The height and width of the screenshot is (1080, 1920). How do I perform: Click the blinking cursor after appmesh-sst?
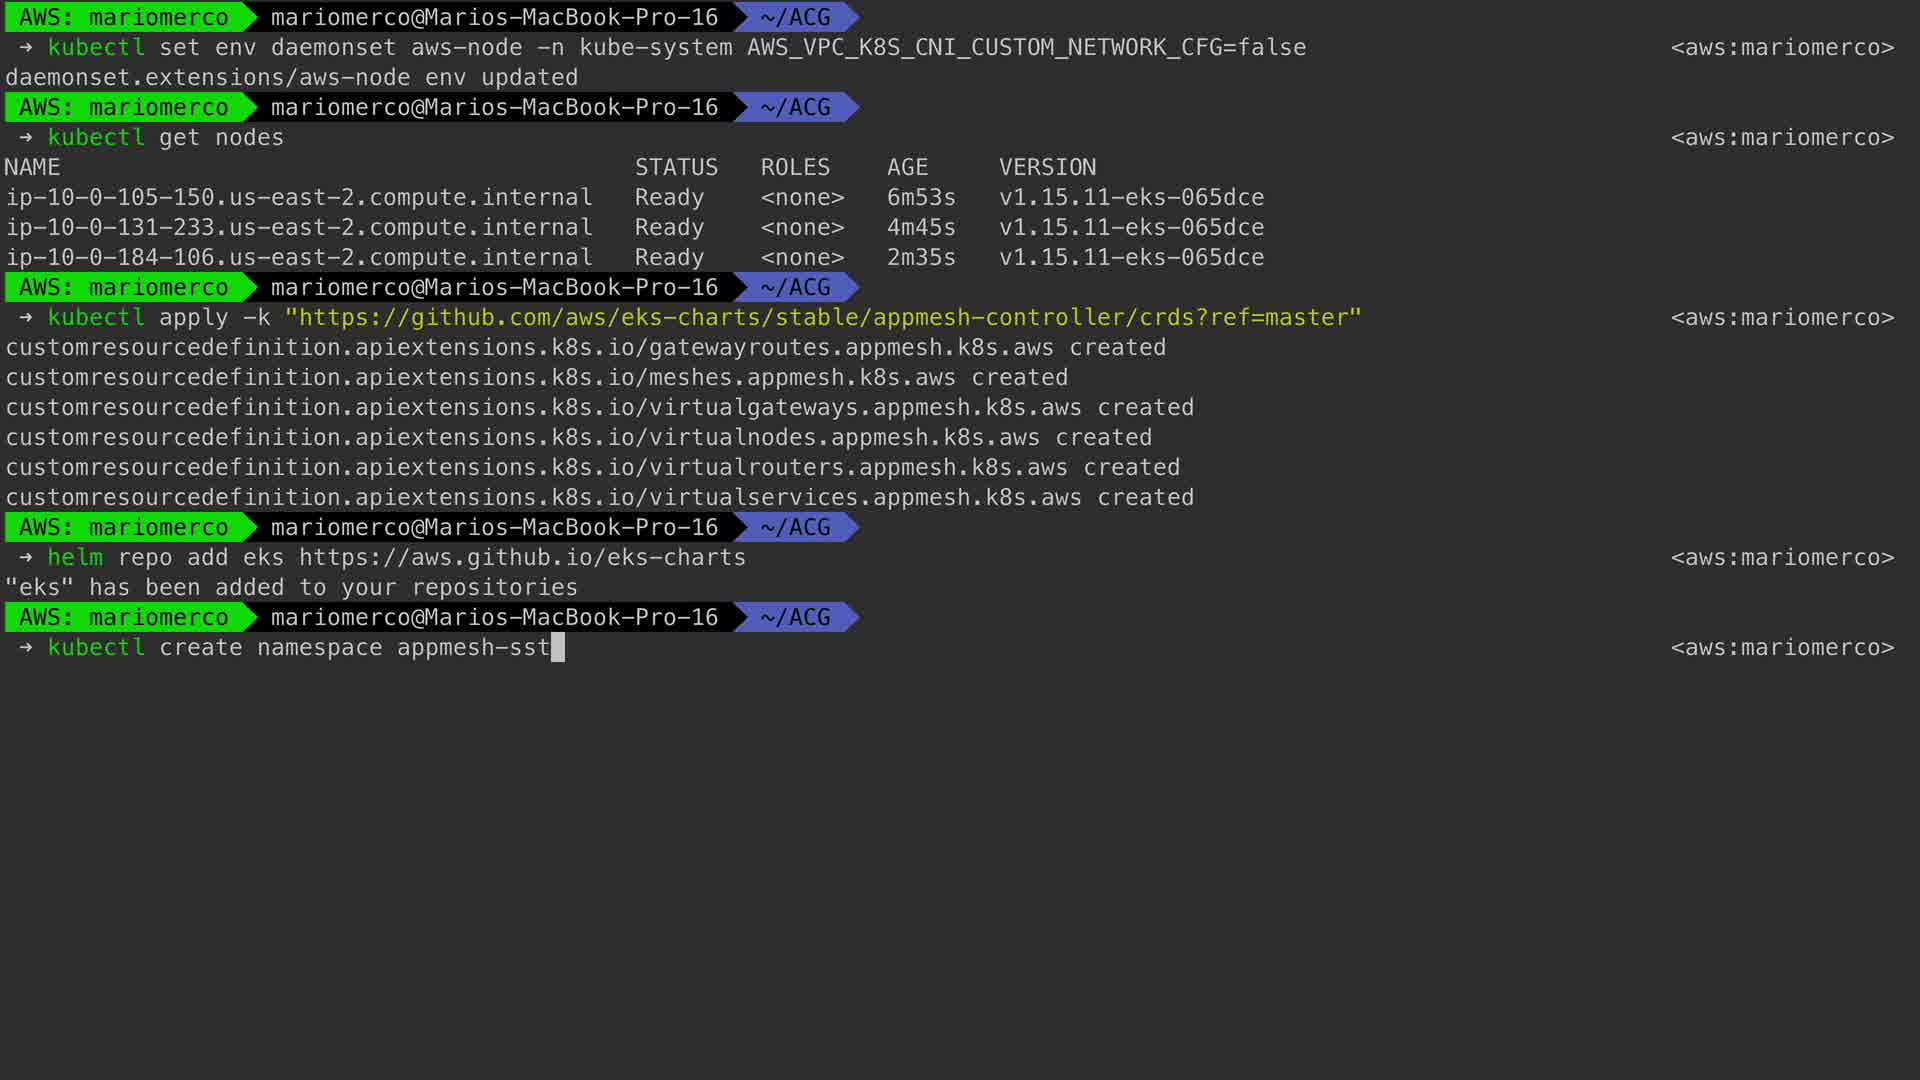click(x=558, y=647)
